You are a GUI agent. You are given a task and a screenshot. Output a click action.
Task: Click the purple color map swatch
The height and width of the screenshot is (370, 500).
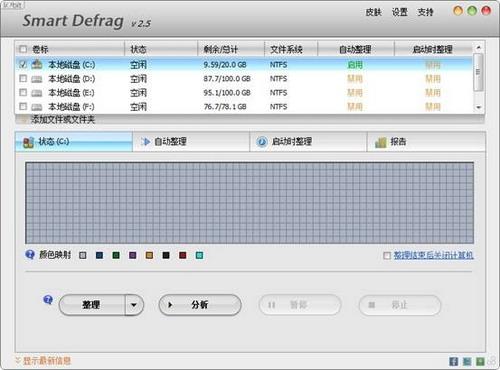pyautogui.click(x=133, y=255)
